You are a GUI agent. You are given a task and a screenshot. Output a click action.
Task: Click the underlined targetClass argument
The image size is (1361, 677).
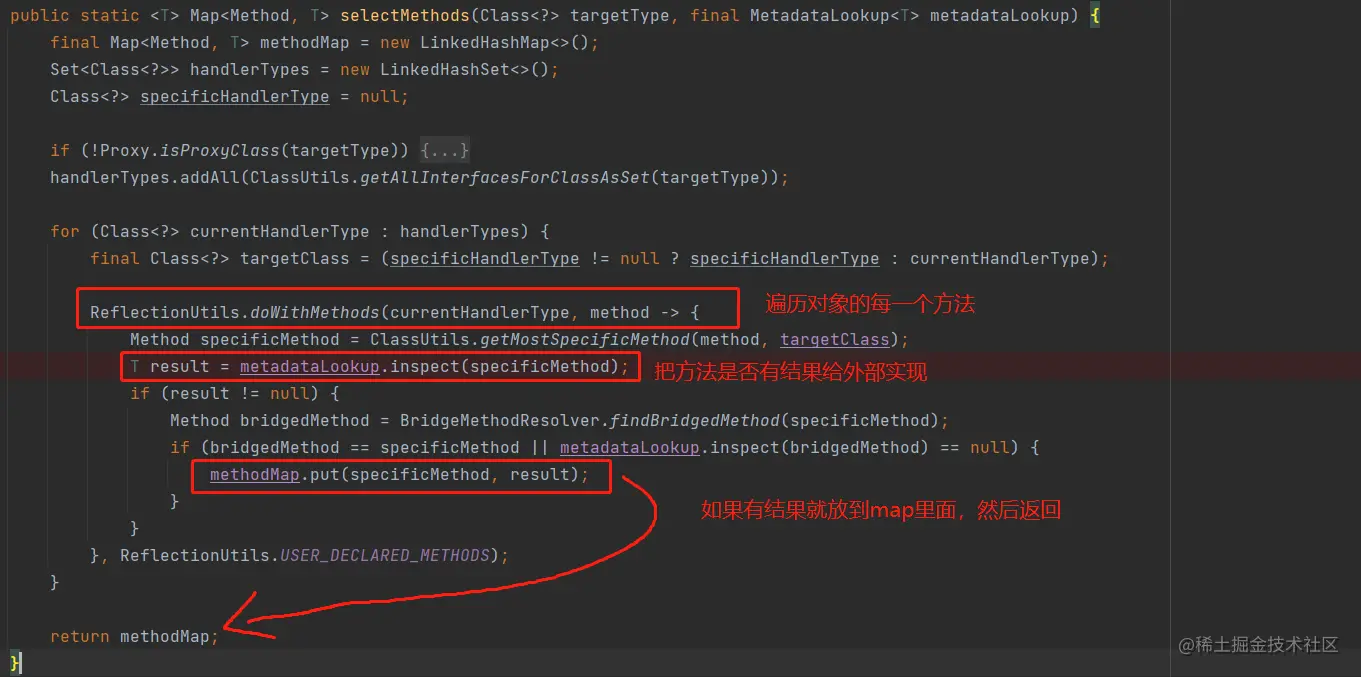coord(834,339)
